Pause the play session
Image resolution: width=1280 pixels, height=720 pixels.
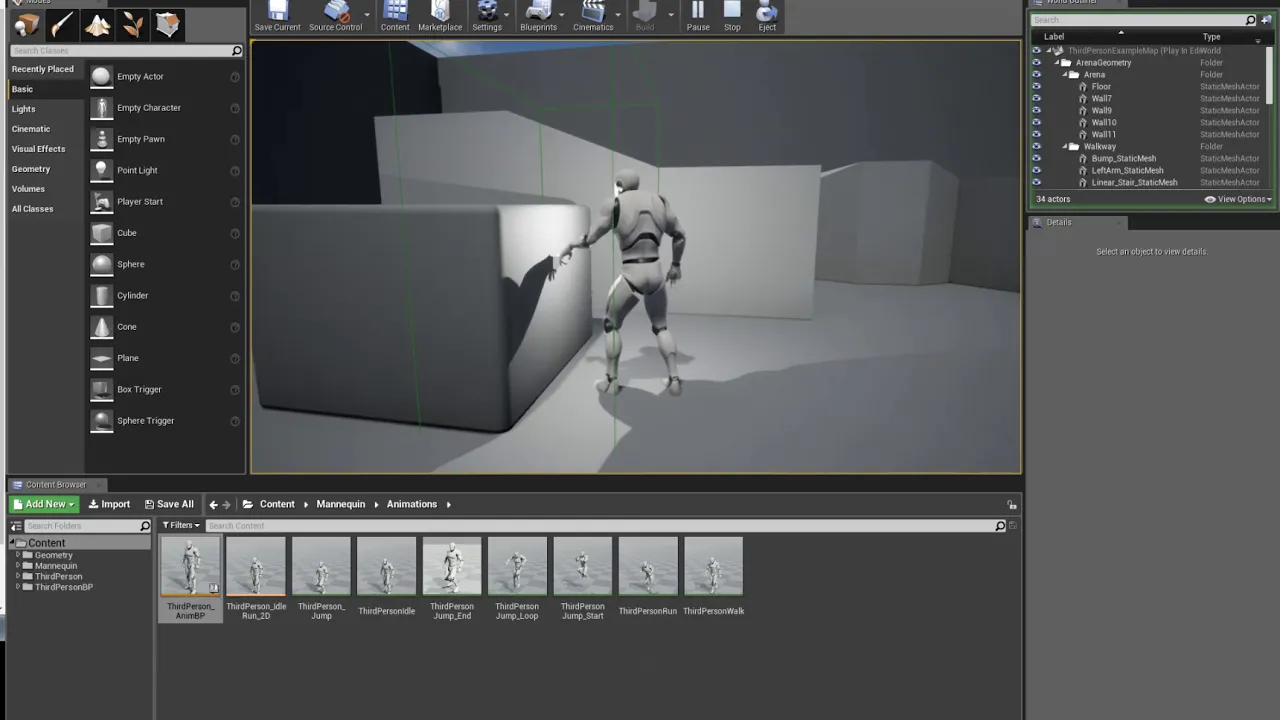[698, 17]
